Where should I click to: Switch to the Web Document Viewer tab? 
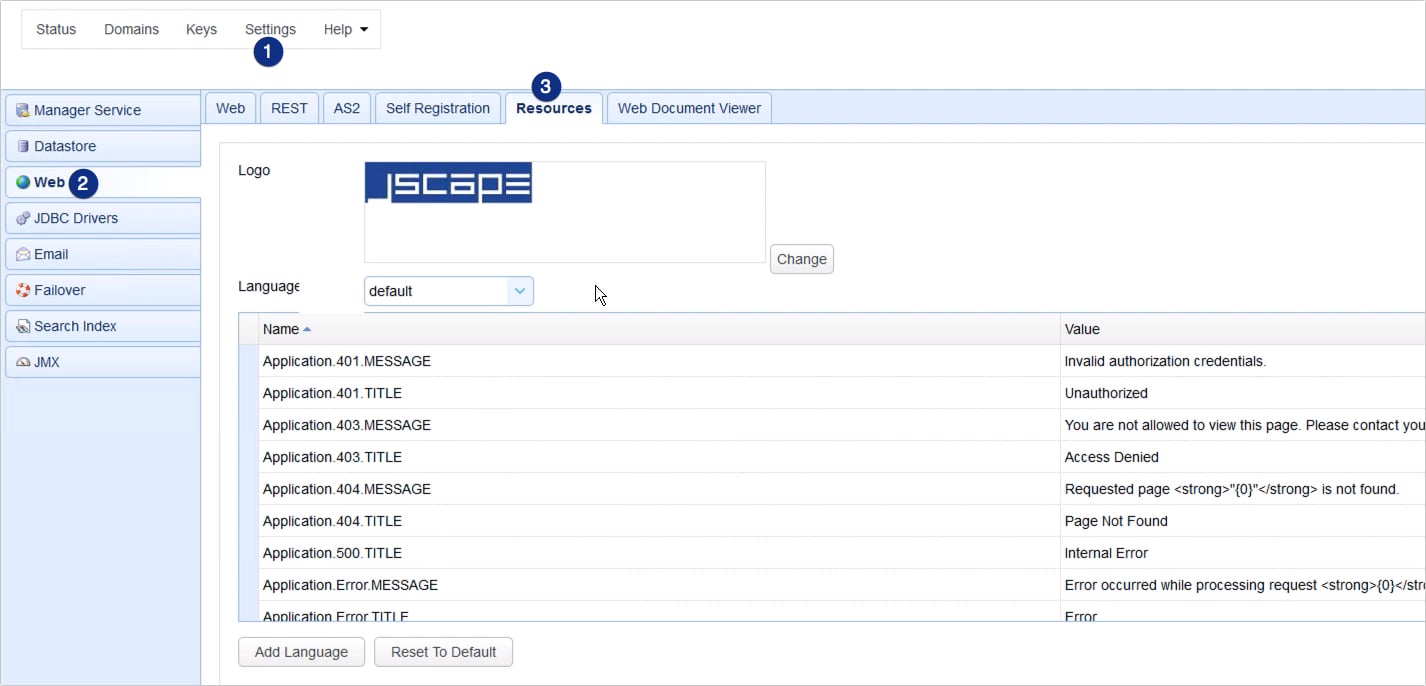coord(688,107)
